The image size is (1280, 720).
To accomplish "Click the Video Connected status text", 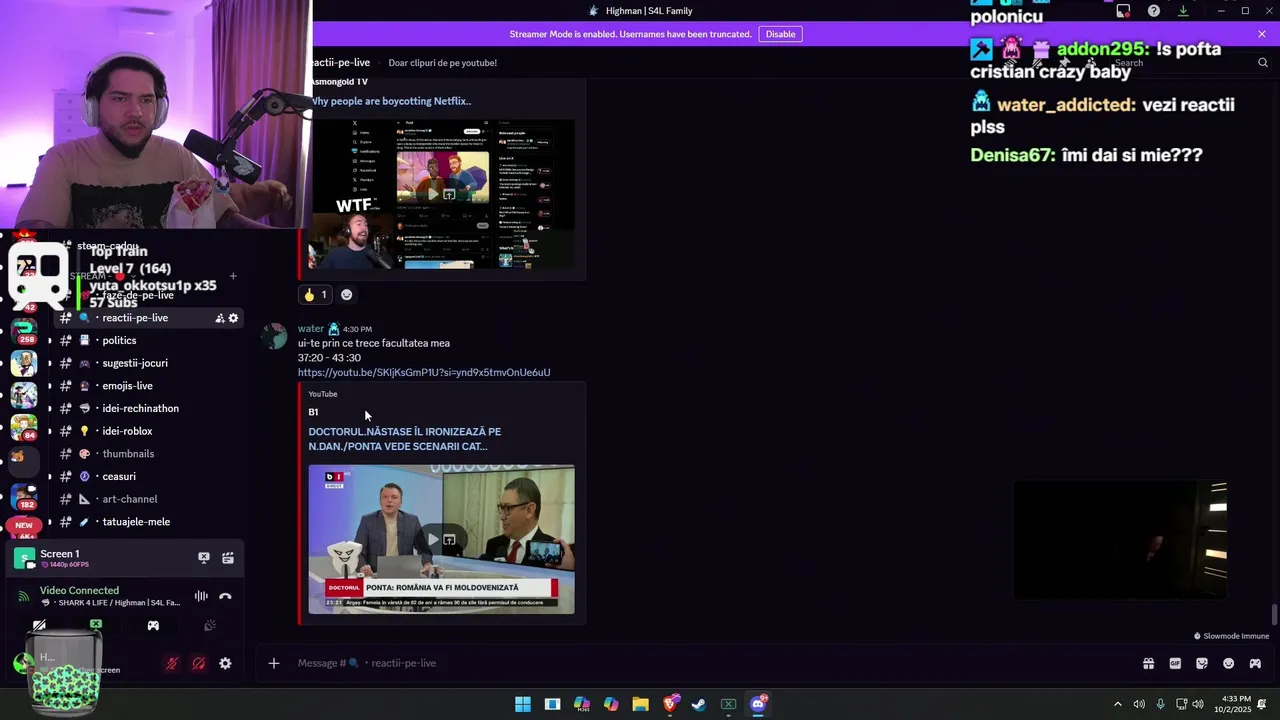I will pos(79,590).
